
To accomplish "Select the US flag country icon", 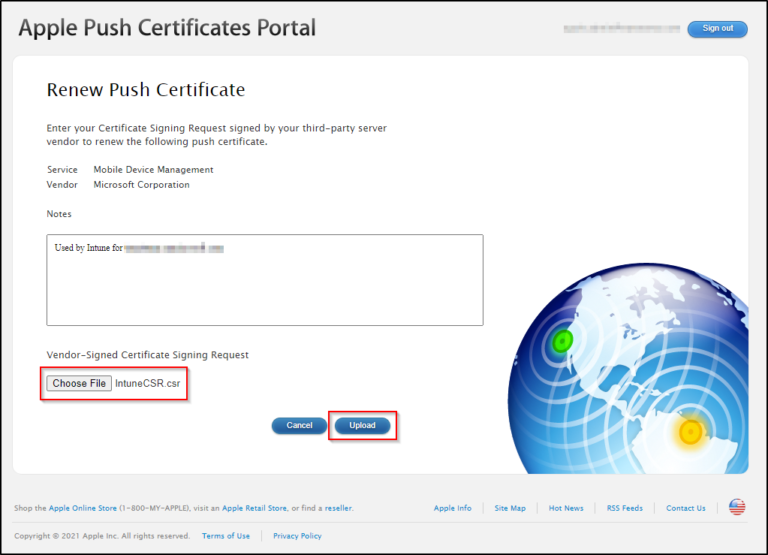I will 737,507.
